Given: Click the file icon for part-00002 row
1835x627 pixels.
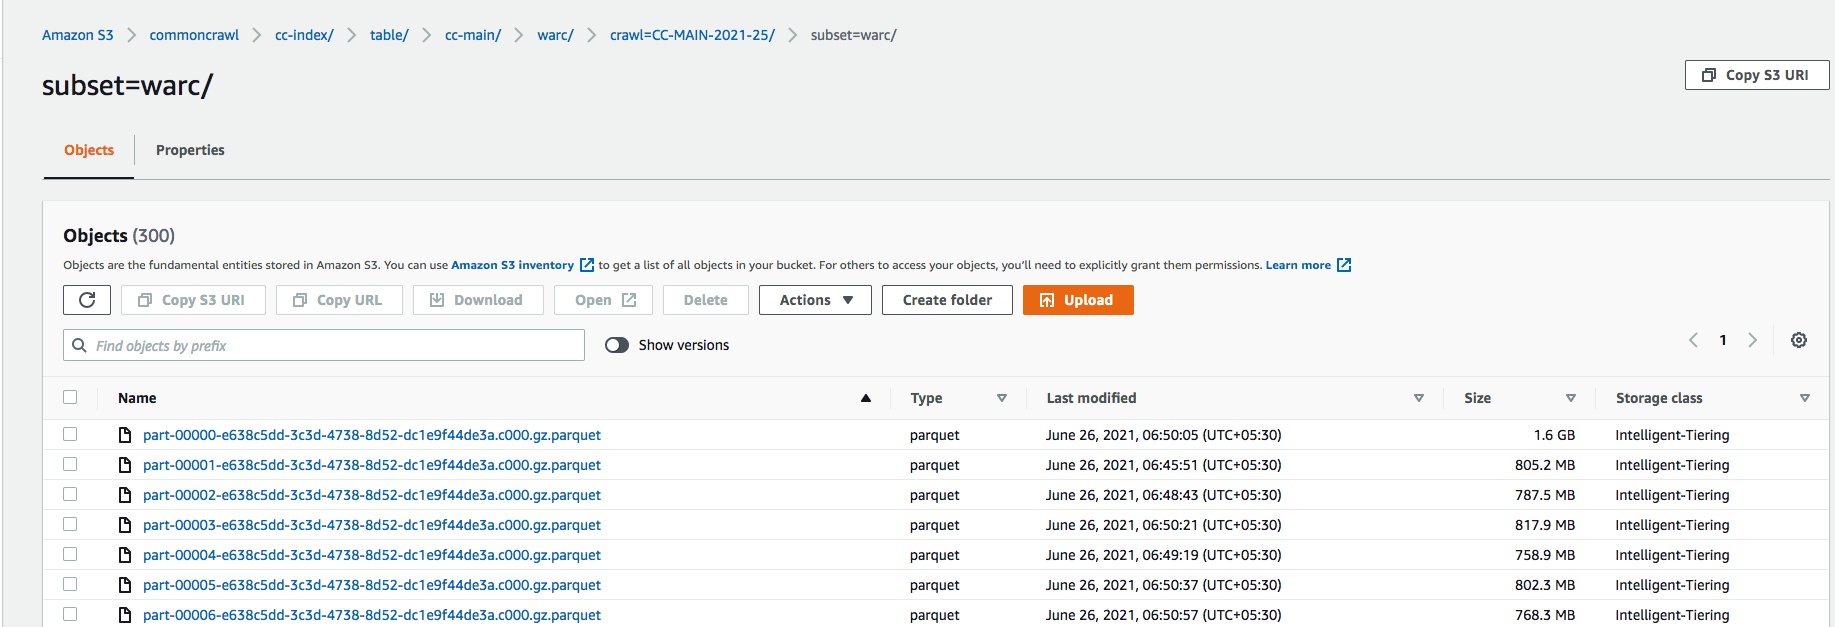Looking at the screenshot, I should click(x=125, y=495).
